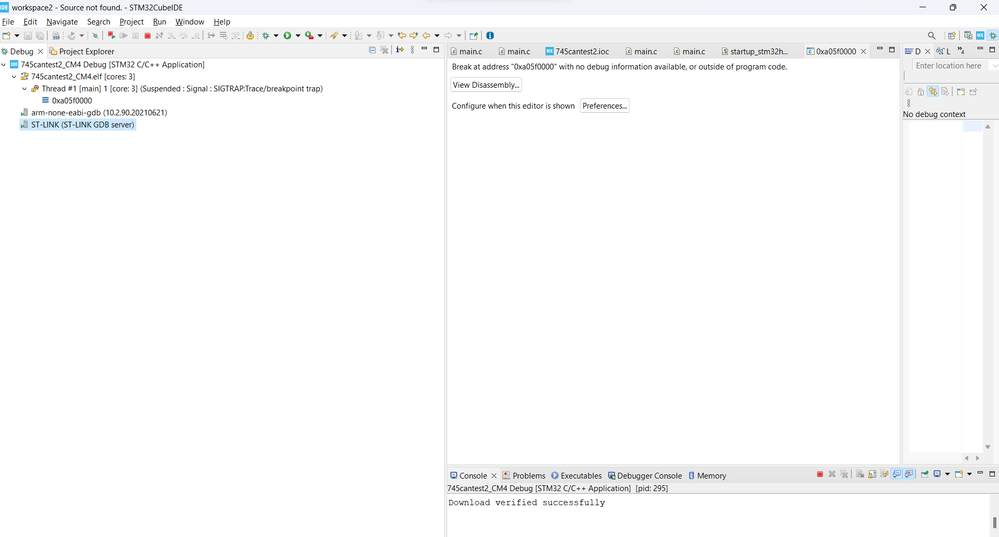Open the Project menu
999x537 pixels.
(131, 22)
